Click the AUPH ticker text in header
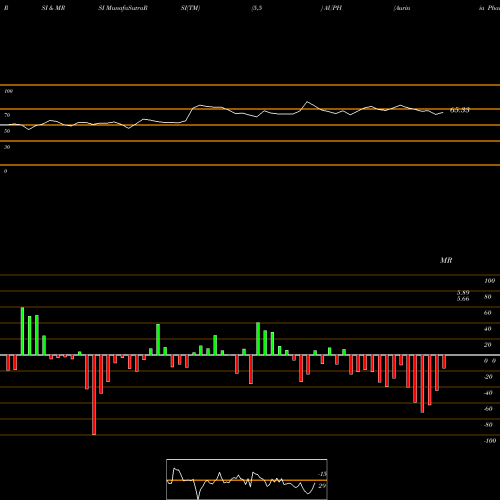Viewport: 500px width, 500px height. [x=332, y=8]
